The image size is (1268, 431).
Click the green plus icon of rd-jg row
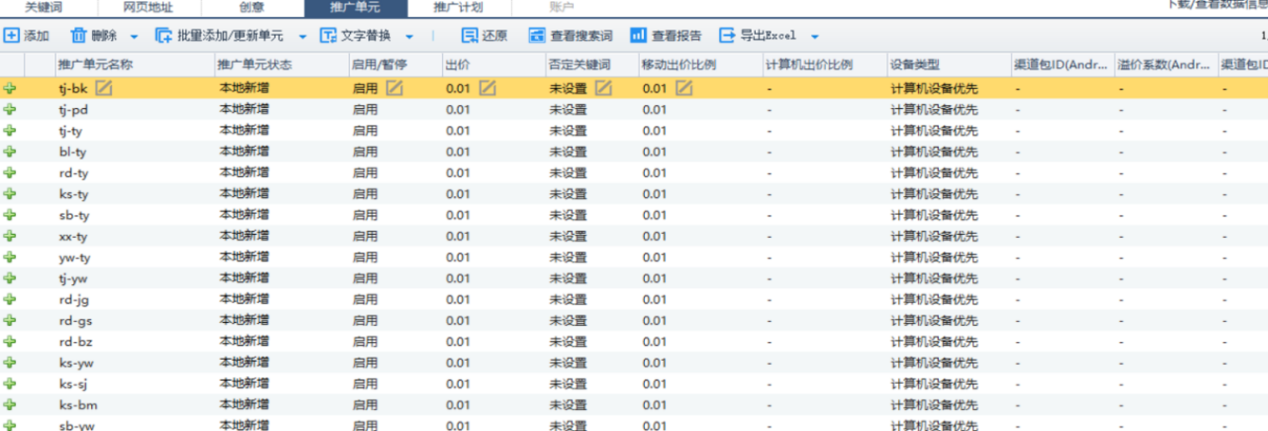10,299
